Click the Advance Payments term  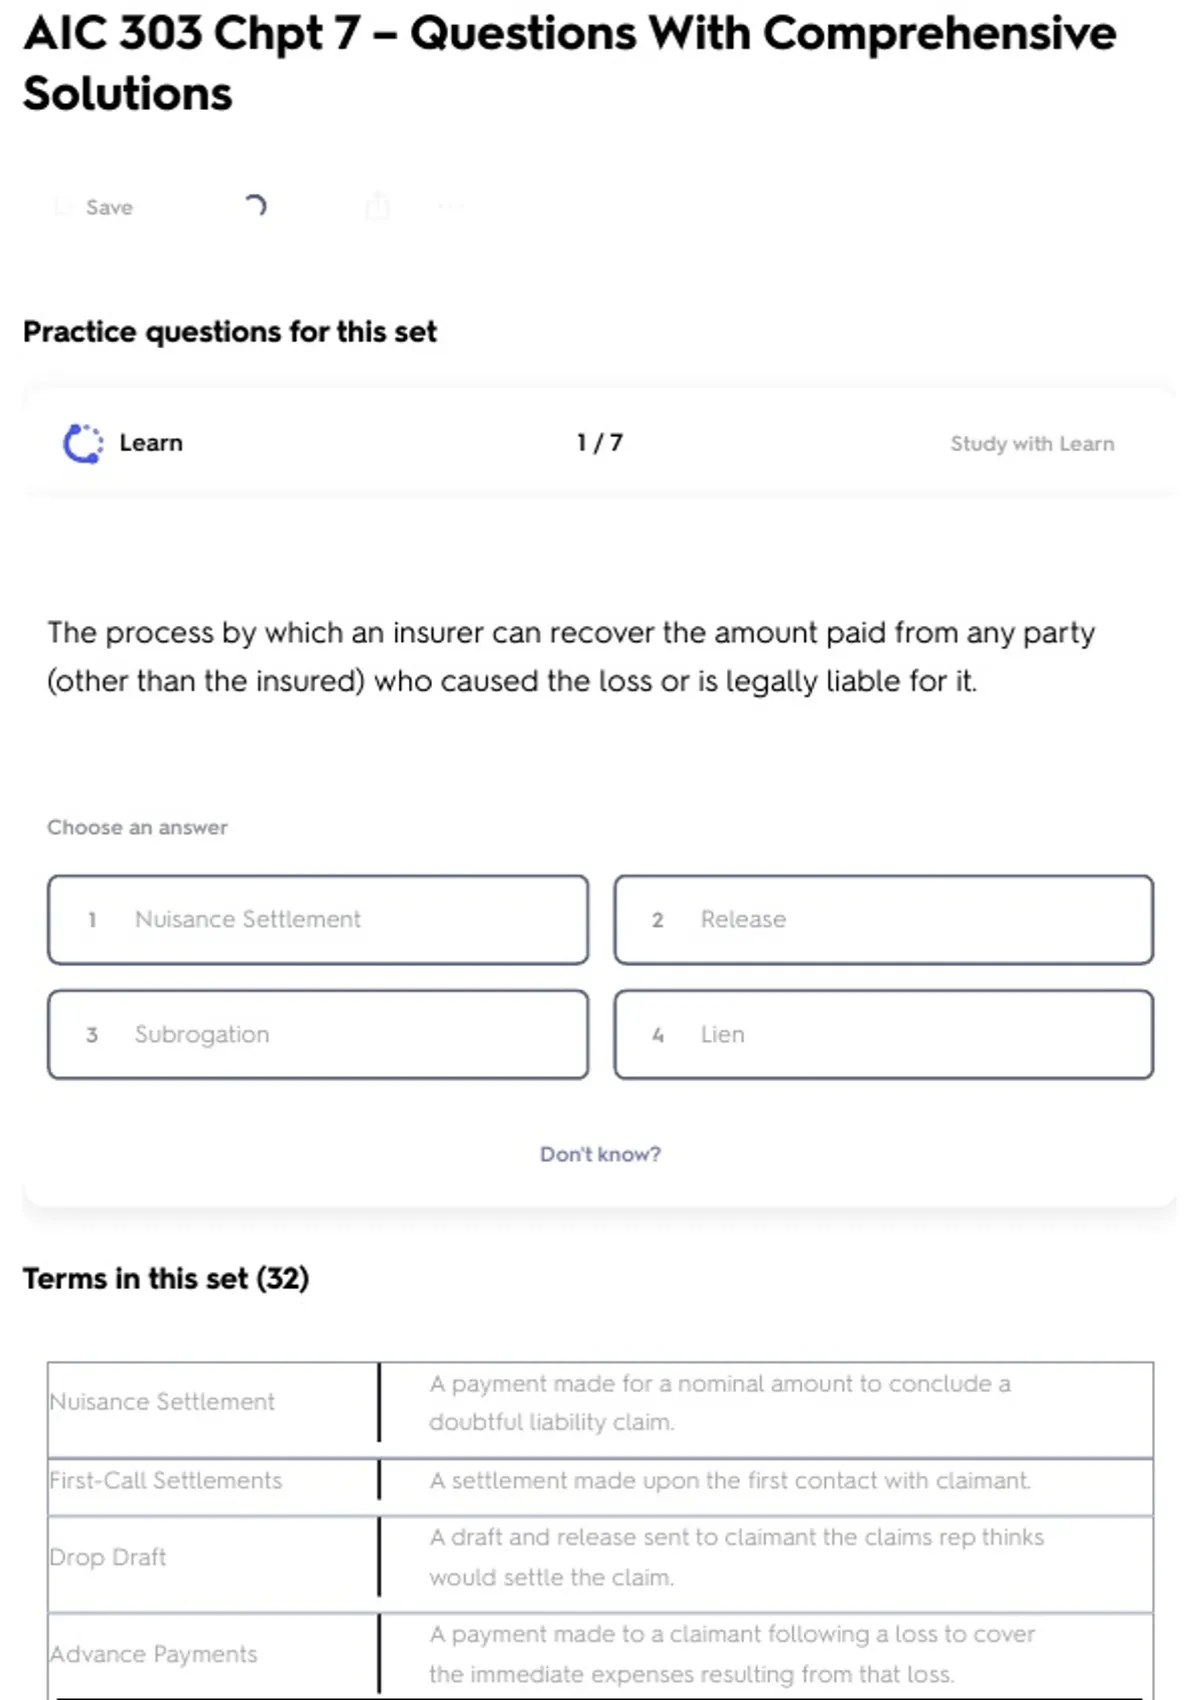tap(154, 1654)
